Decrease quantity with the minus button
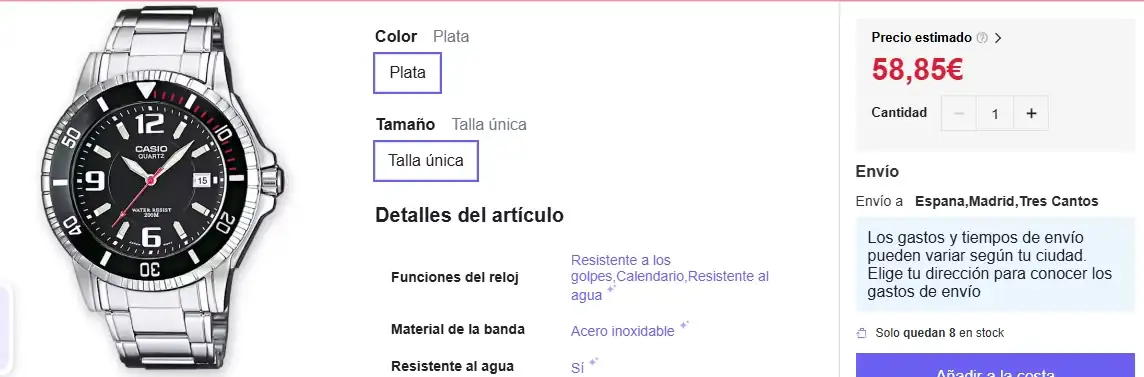The height and width of the screenshot is (377, 1144). [x=959, y=114]
